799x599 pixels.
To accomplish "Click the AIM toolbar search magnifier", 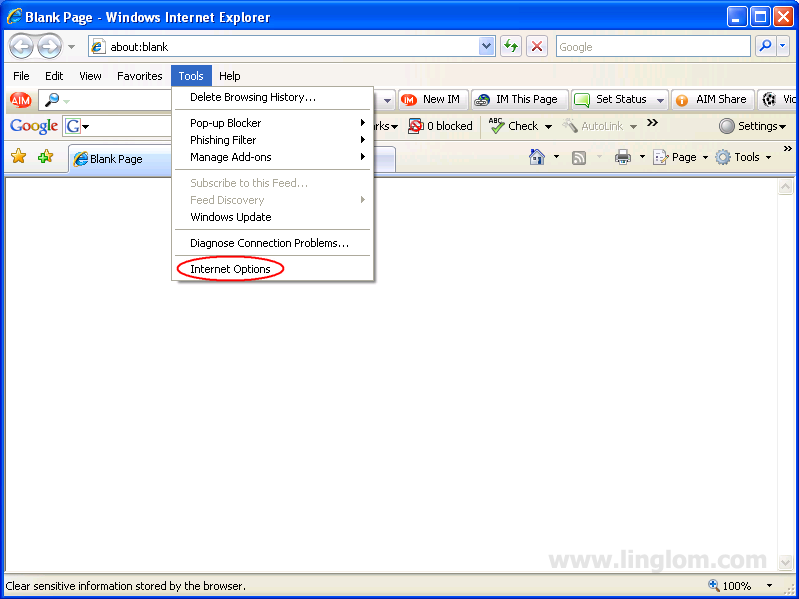I will (x=51, y=100).
